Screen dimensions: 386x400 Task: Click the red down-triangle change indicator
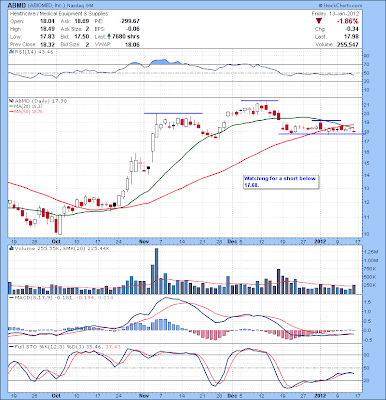pos(319,21)
